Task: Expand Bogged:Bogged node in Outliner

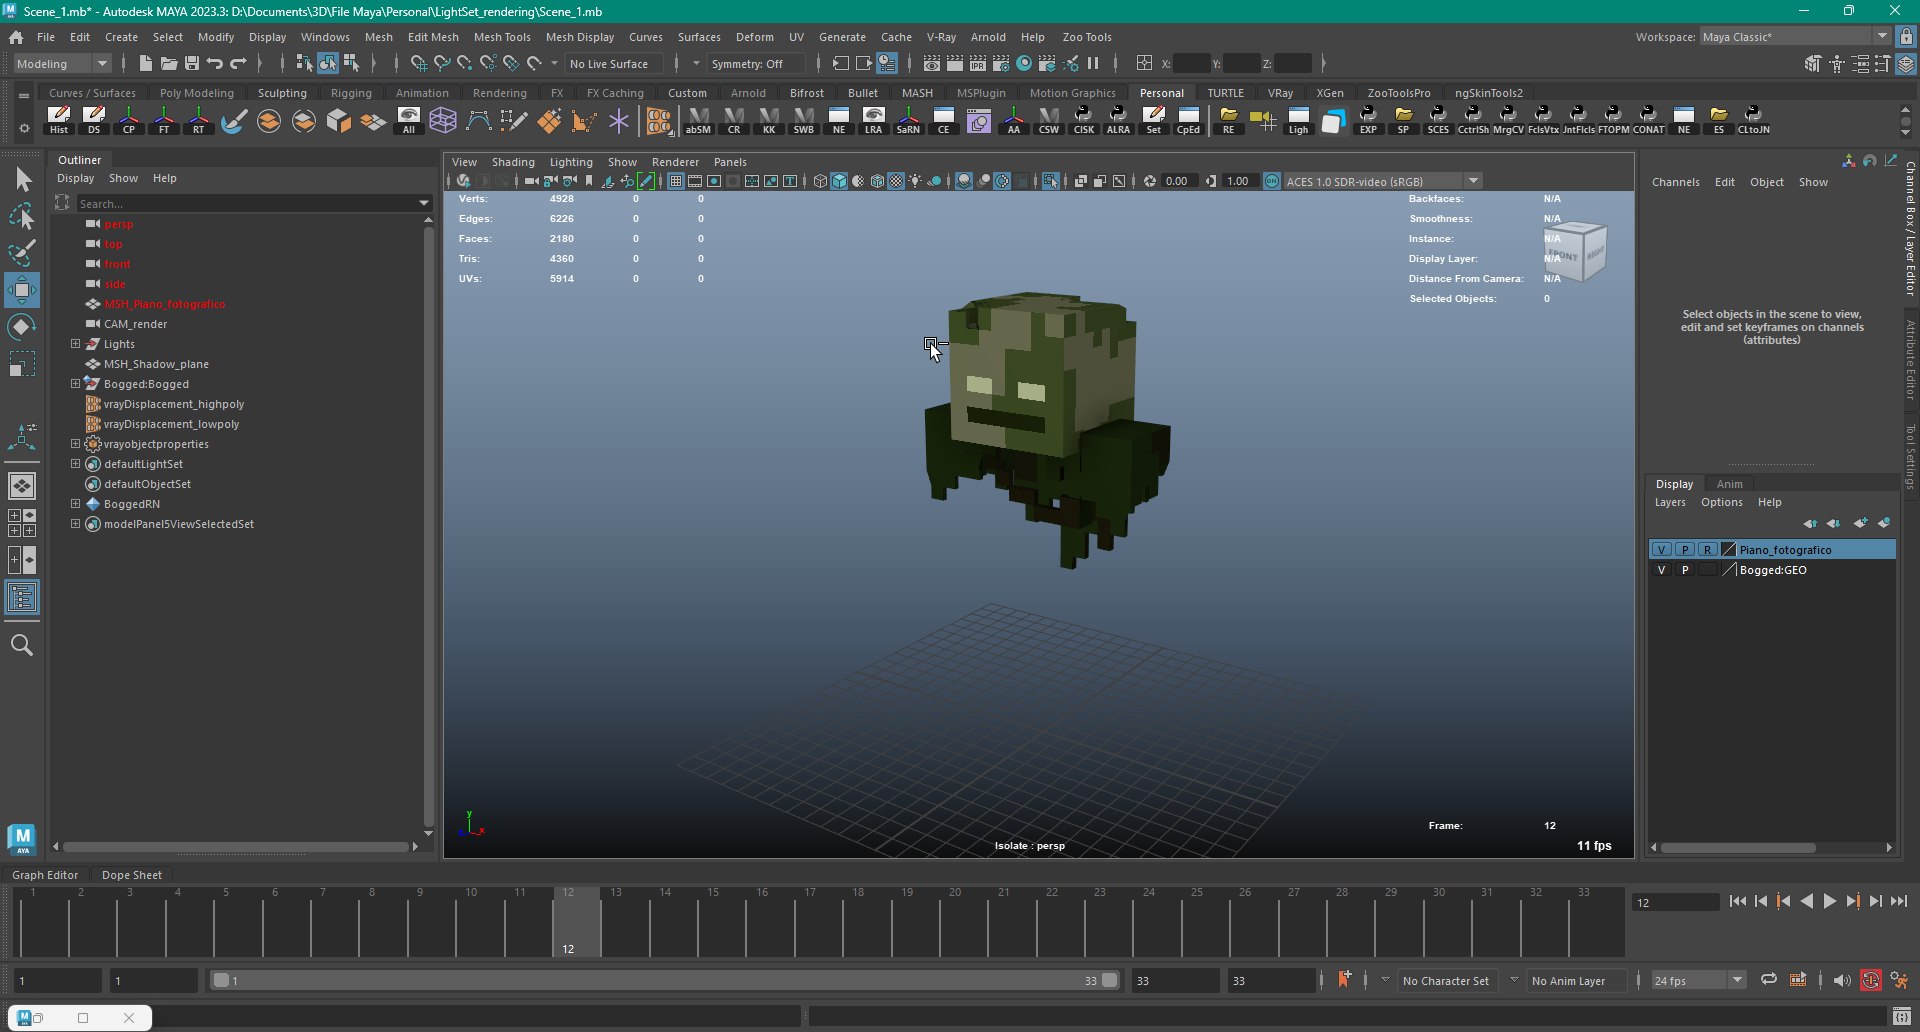Action: coord(75,384)
